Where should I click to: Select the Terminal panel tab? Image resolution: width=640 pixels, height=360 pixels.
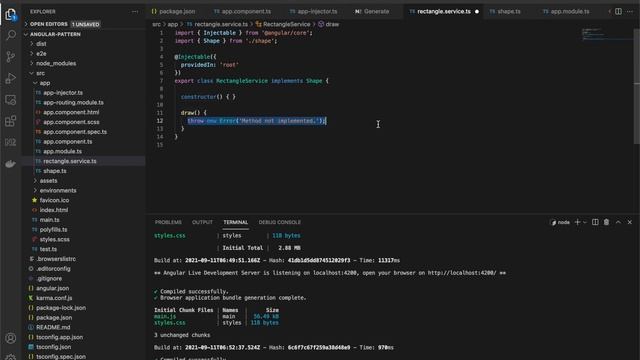[x=236, y=222]
